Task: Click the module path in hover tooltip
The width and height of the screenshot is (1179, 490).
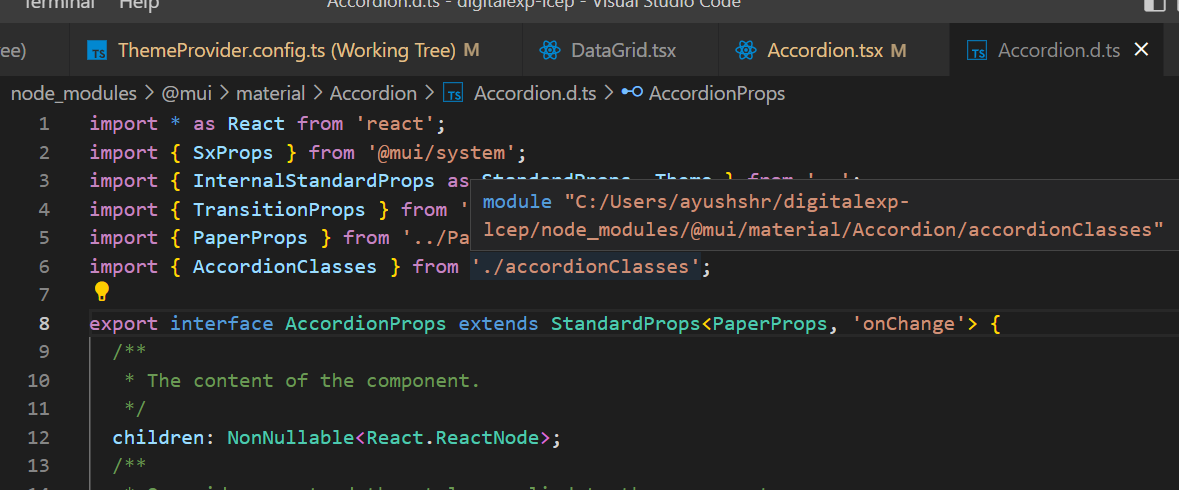Action: coord(823,216)
